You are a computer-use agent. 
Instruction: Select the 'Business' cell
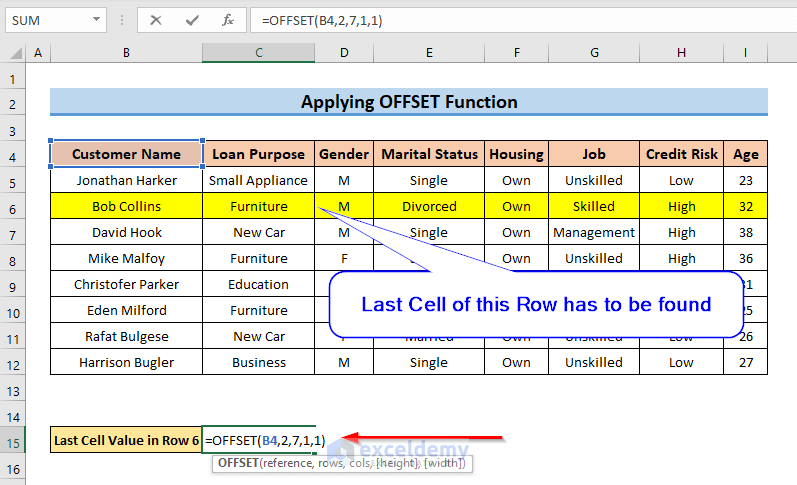tap(258, 362)
